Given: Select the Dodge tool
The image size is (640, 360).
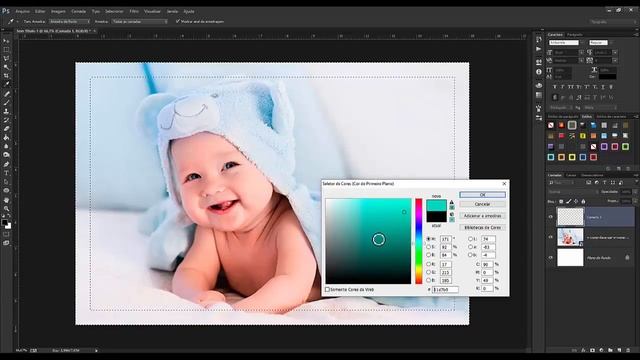Looking at the screenshot, I should tap(6, 155).
